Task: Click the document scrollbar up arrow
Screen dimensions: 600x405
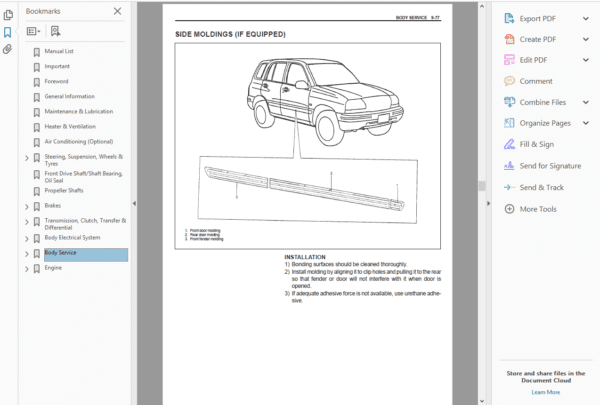Action: coord(482,6)
